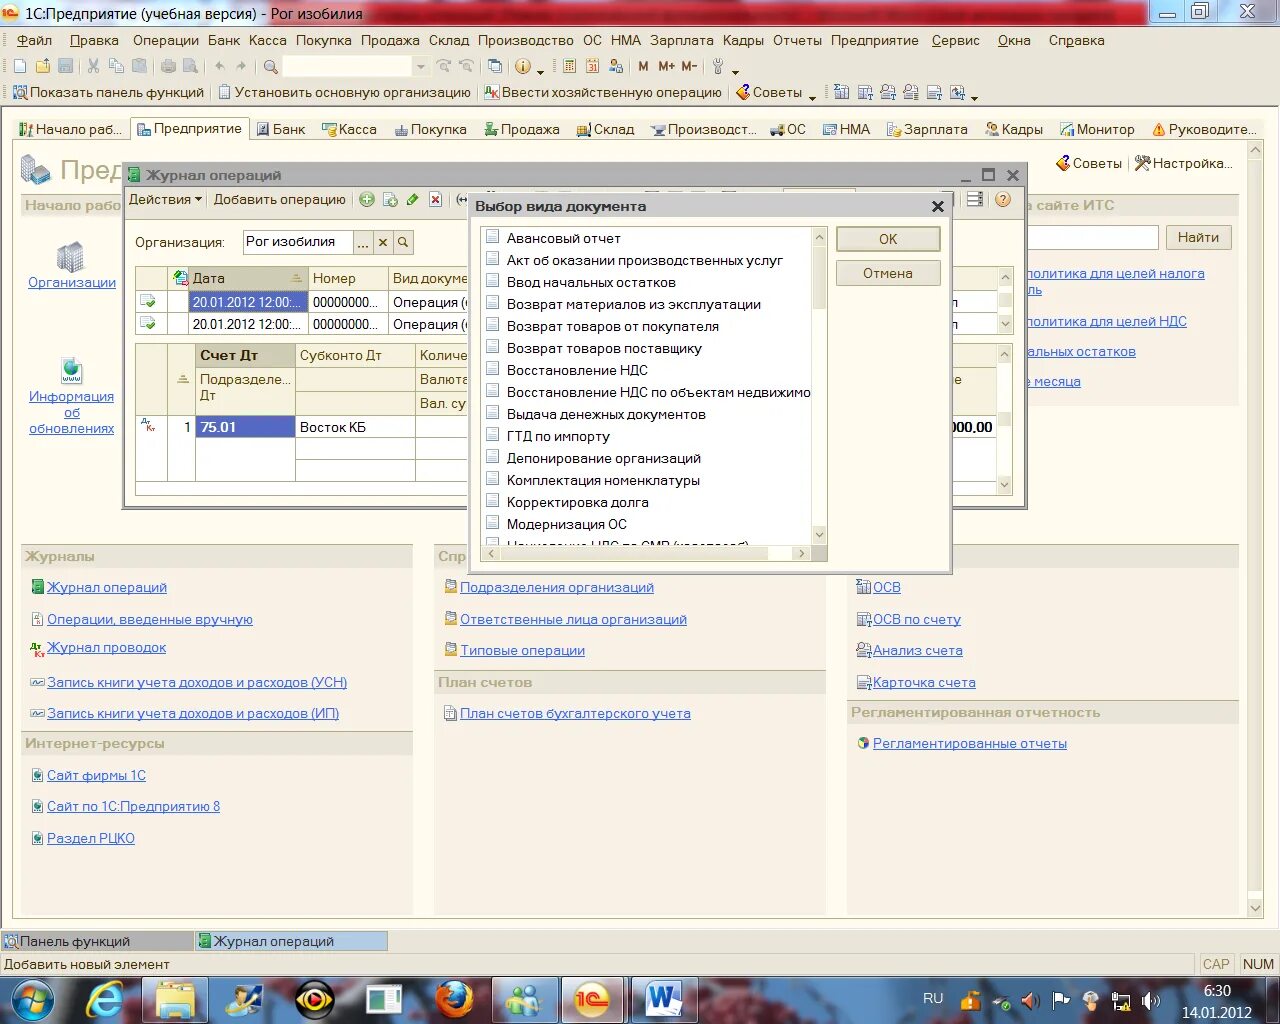The height and width of the screenshot is (1024, 1280).
Task: Open the Операции menu
Action: coord(166,40)
